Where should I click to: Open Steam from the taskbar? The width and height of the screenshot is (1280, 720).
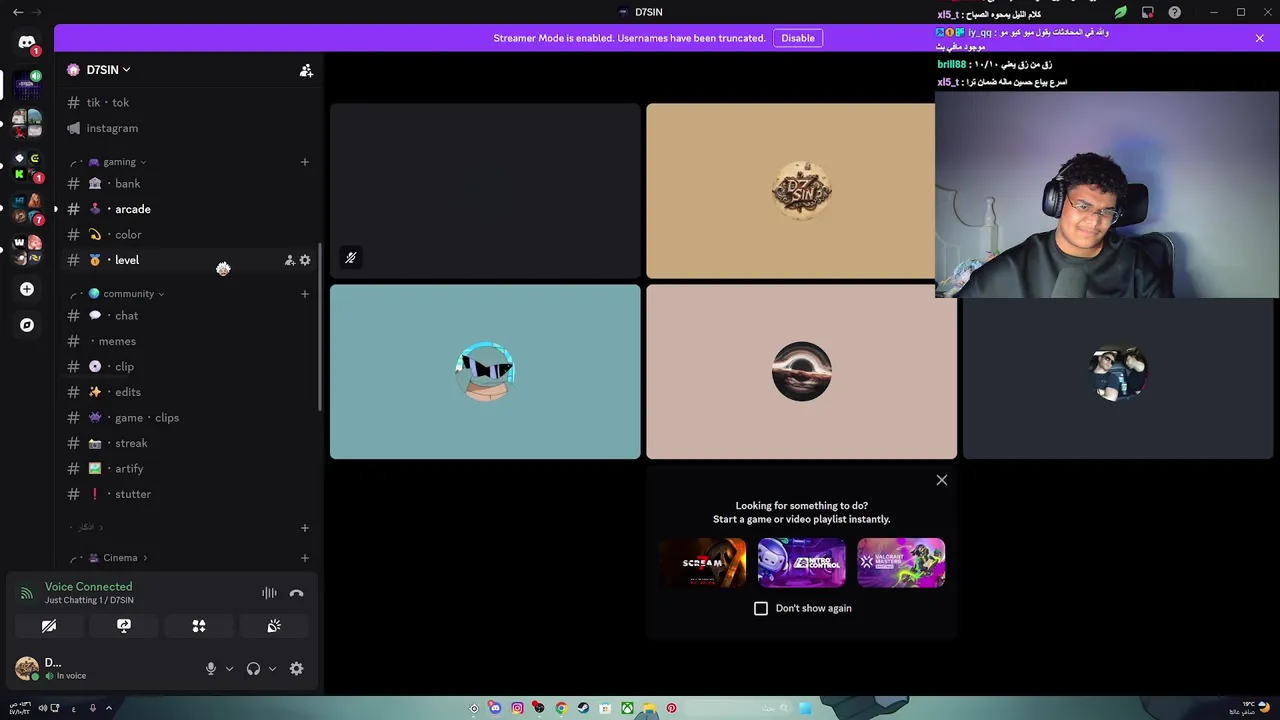[x=583, y=708]
